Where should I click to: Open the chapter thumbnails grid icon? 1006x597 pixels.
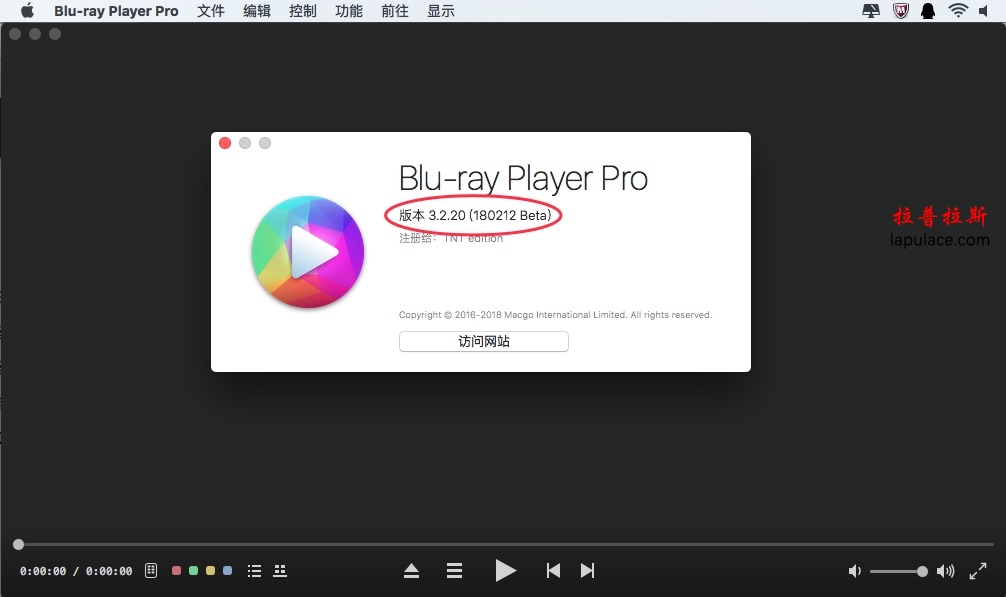point(280,571)
